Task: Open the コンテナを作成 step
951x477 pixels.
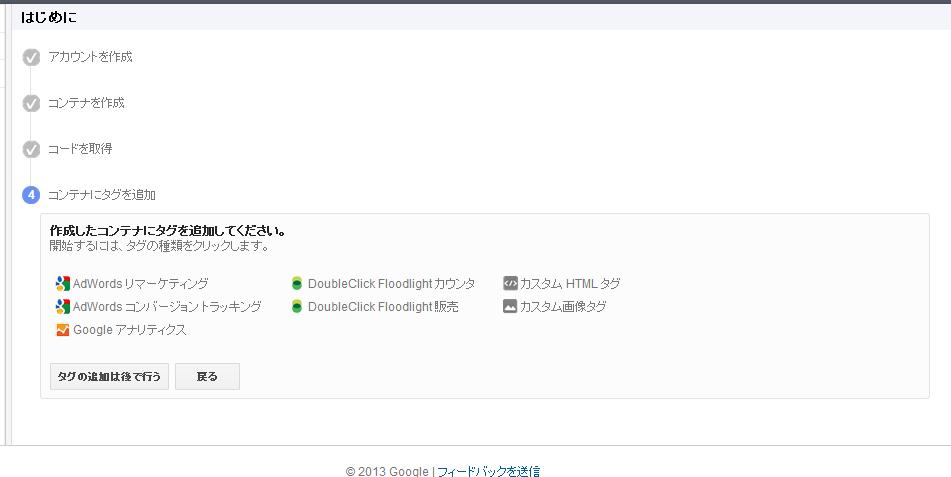Action: click(x=86, y=103)
